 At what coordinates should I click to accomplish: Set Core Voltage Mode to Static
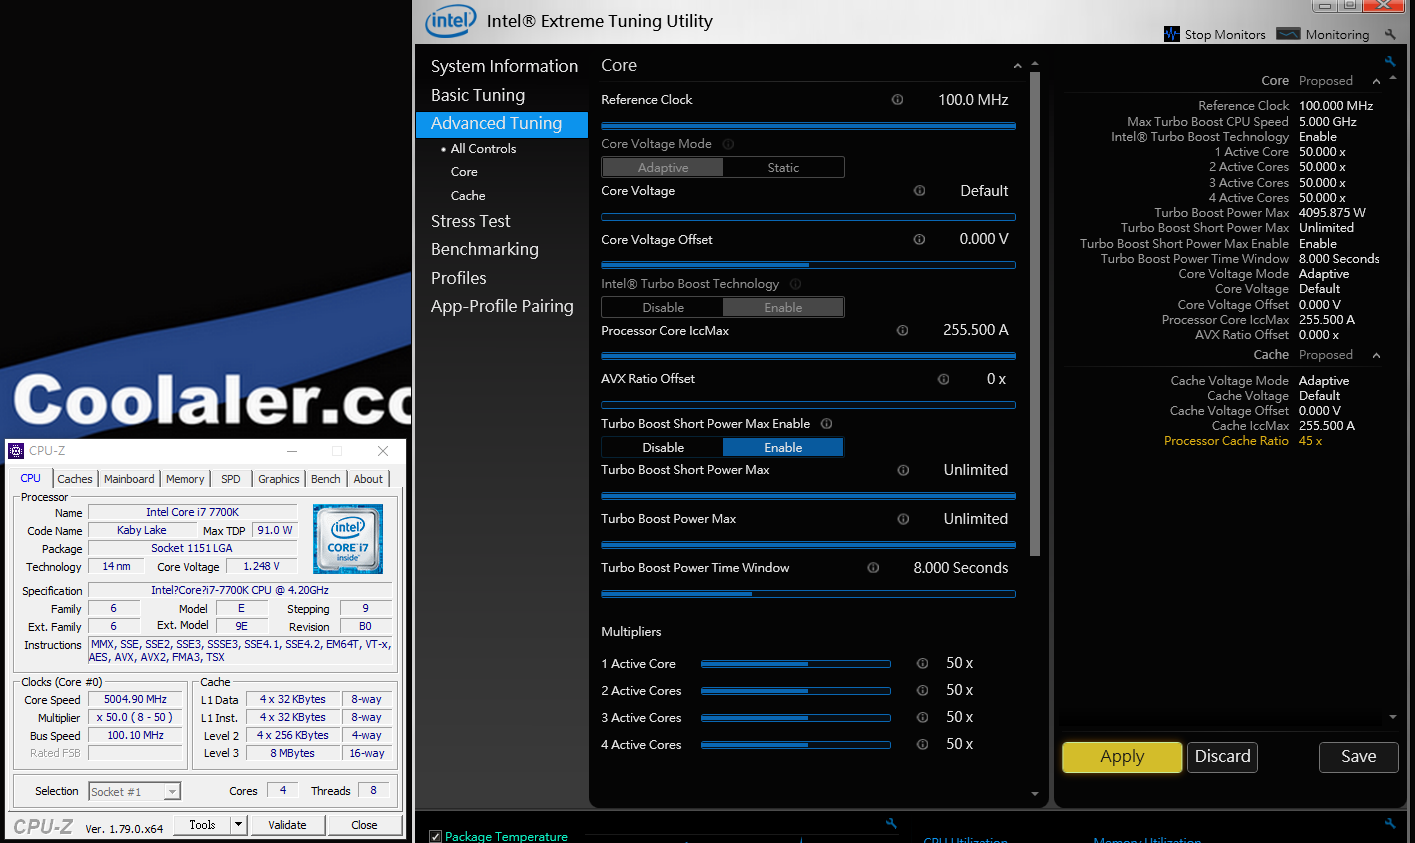pyautogui.click(x=783, y=168)
